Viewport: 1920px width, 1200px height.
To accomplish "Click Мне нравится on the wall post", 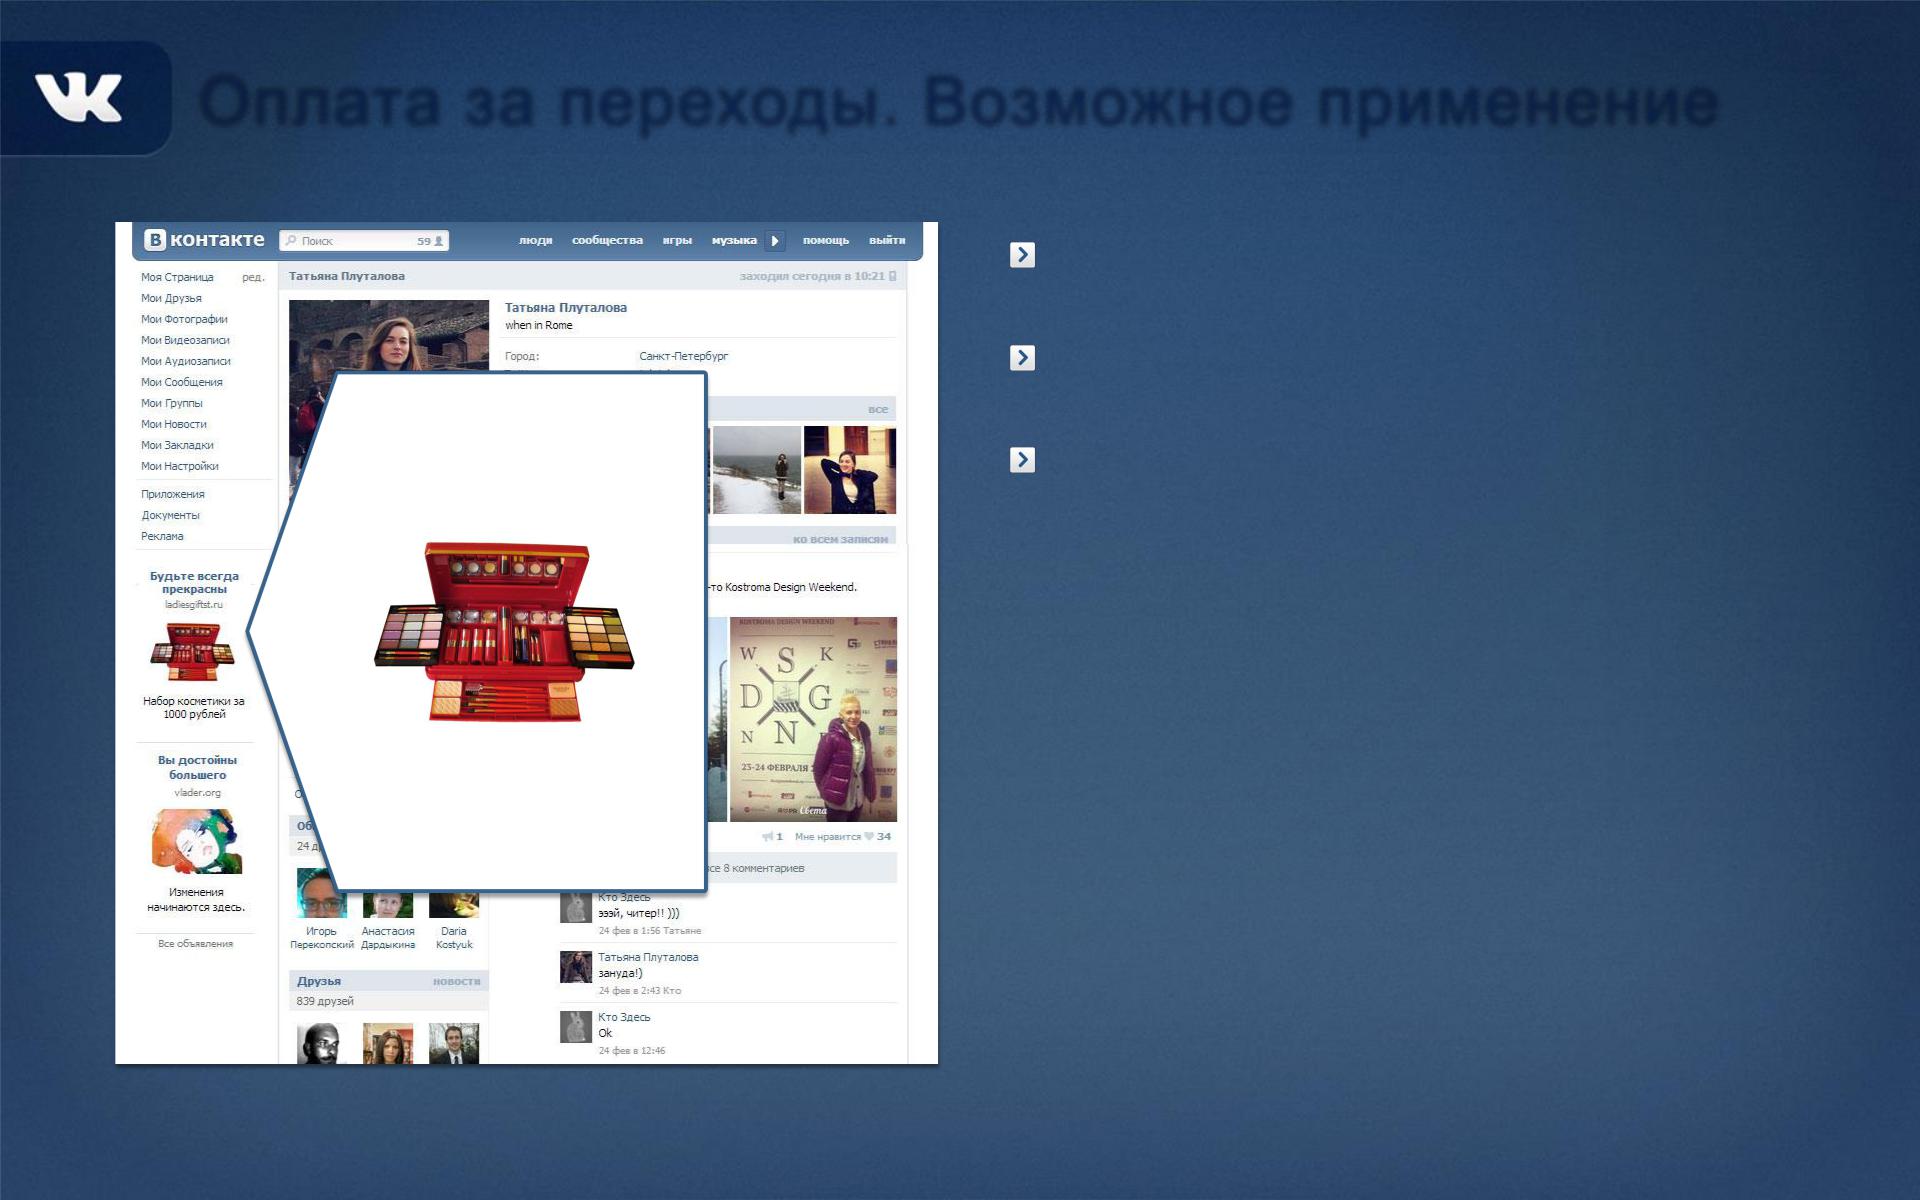I will point(828,836).
